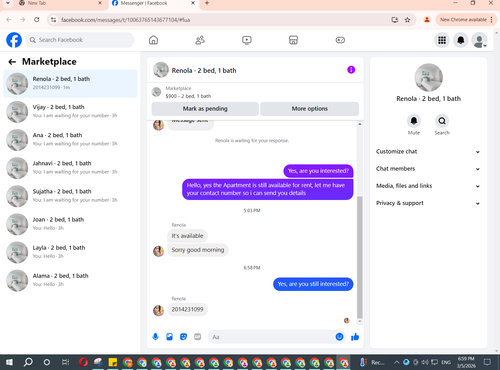This screenshot has width=500, height=370.
Task: Expand the Customize chat section
Action: 428,152
